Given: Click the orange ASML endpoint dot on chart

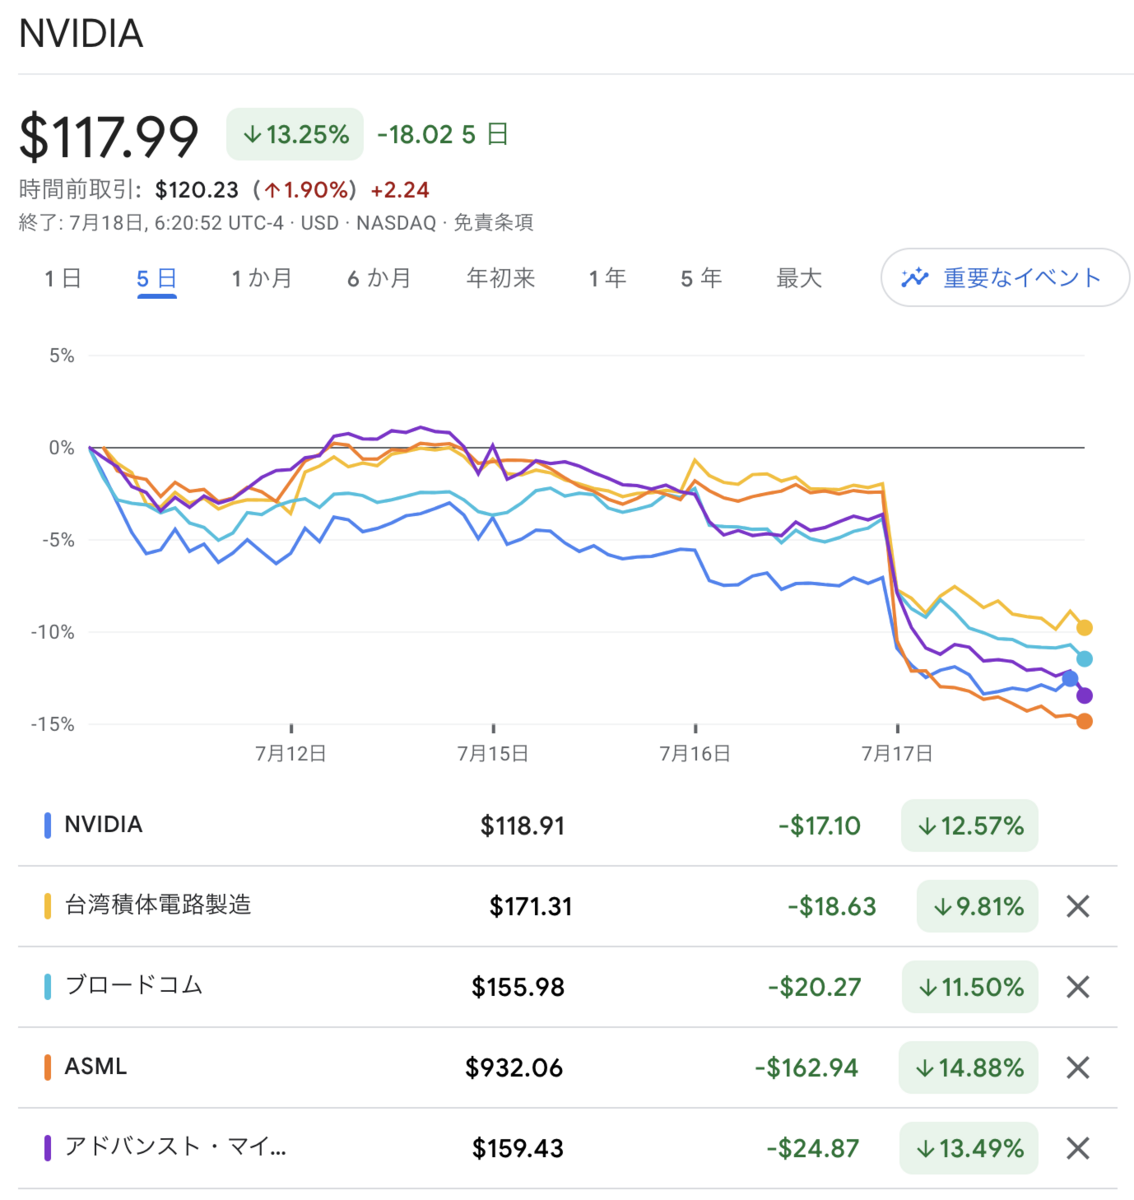Looking at the screenshot, I should click(x=1084, y=721).
